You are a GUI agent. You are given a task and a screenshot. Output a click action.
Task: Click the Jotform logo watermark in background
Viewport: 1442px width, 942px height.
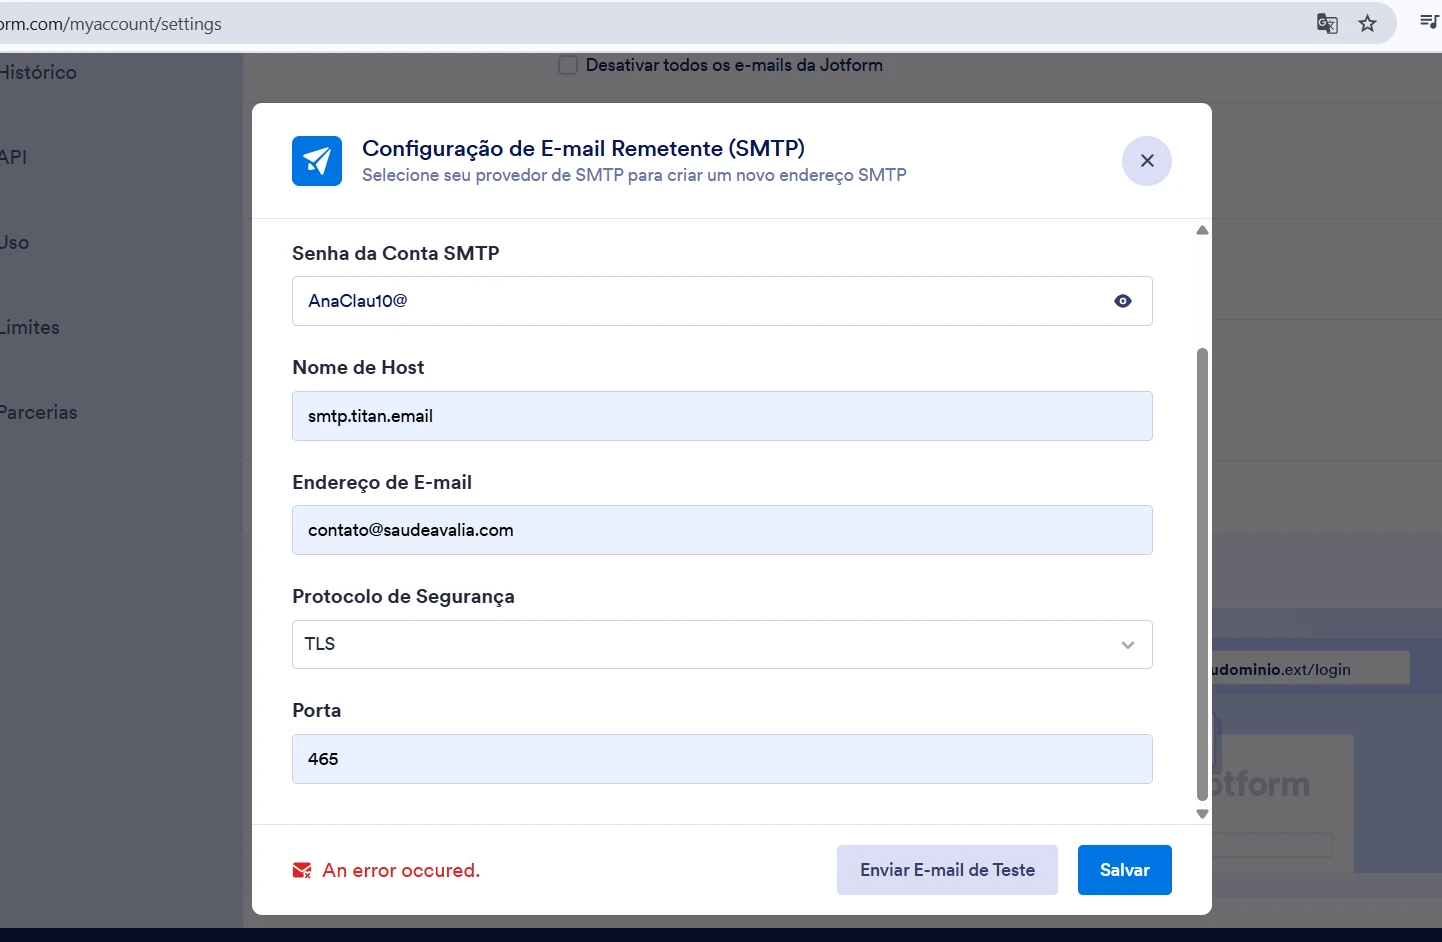[1262, 783]
